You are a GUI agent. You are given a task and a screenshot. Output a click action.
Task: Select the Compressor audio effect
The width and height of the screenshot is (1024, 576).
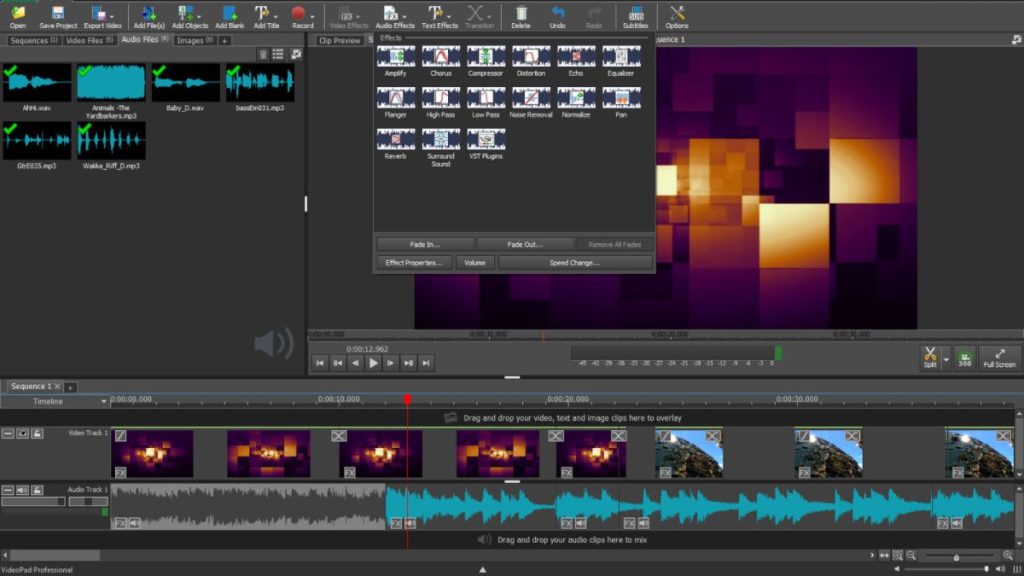point(486,55)
